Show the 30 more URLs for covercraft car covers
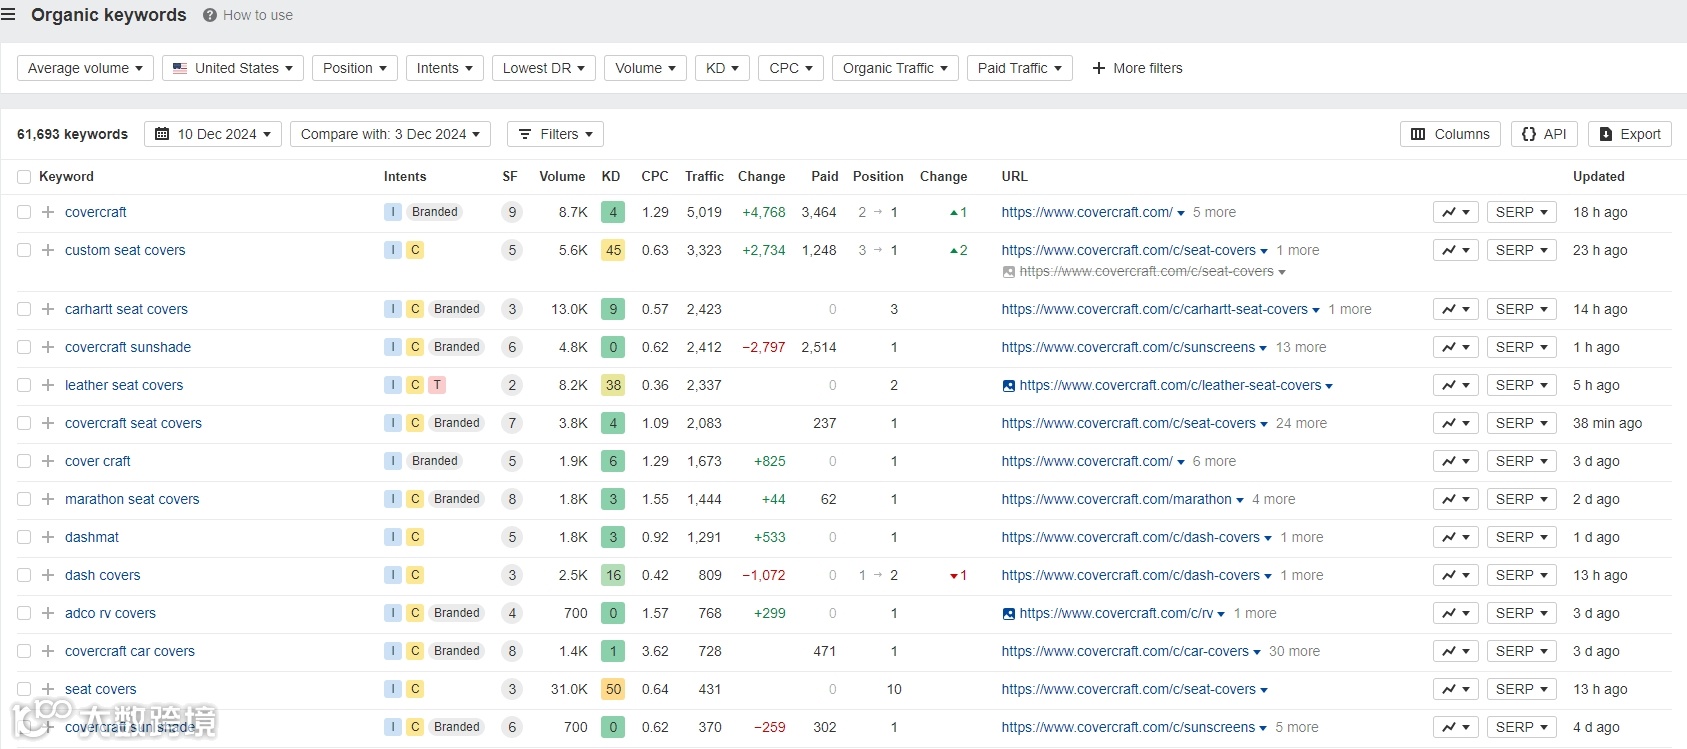1687x749 pixels. click(1294, 651)
